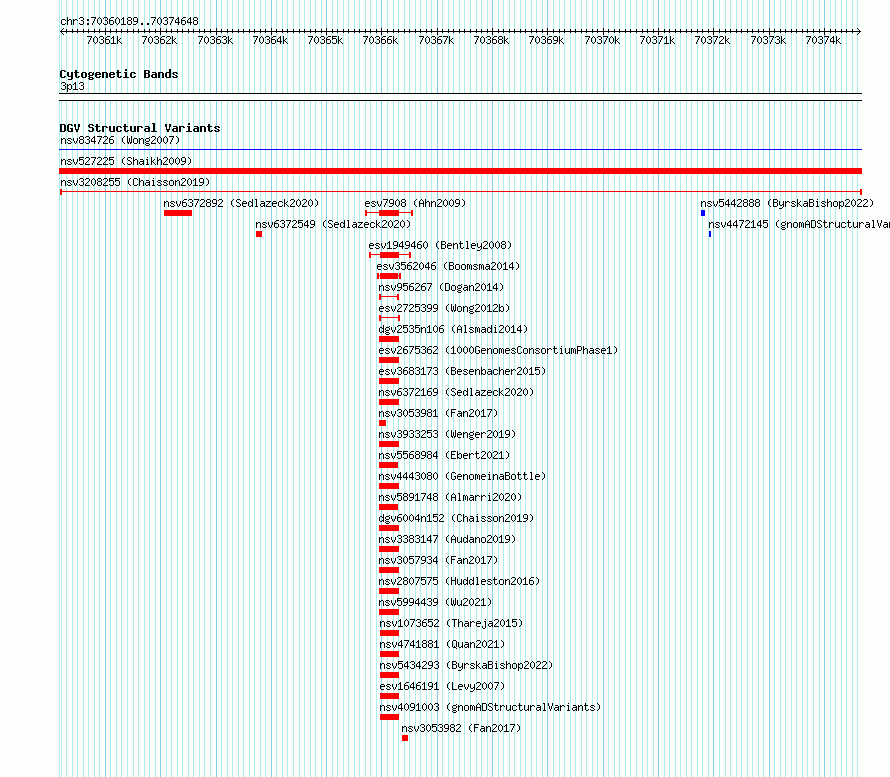
Task: Open nsv5891748 (Almarri2020) label
Action: [x=450, y=497]
